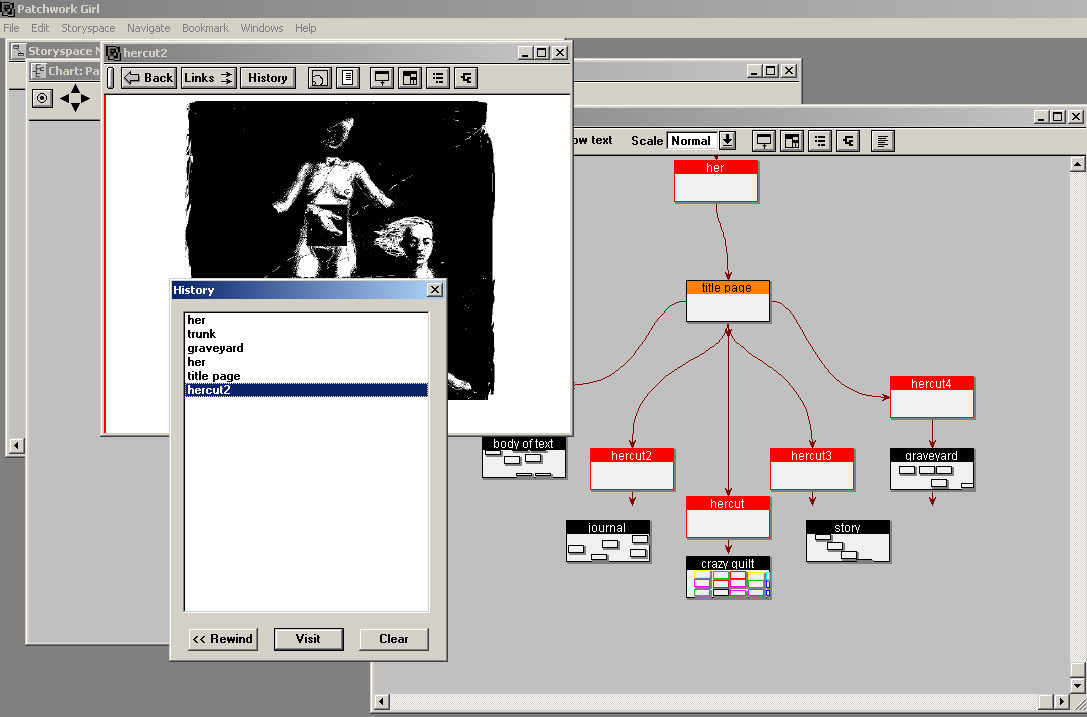Open the Edit menu

(x=40, y=28)
